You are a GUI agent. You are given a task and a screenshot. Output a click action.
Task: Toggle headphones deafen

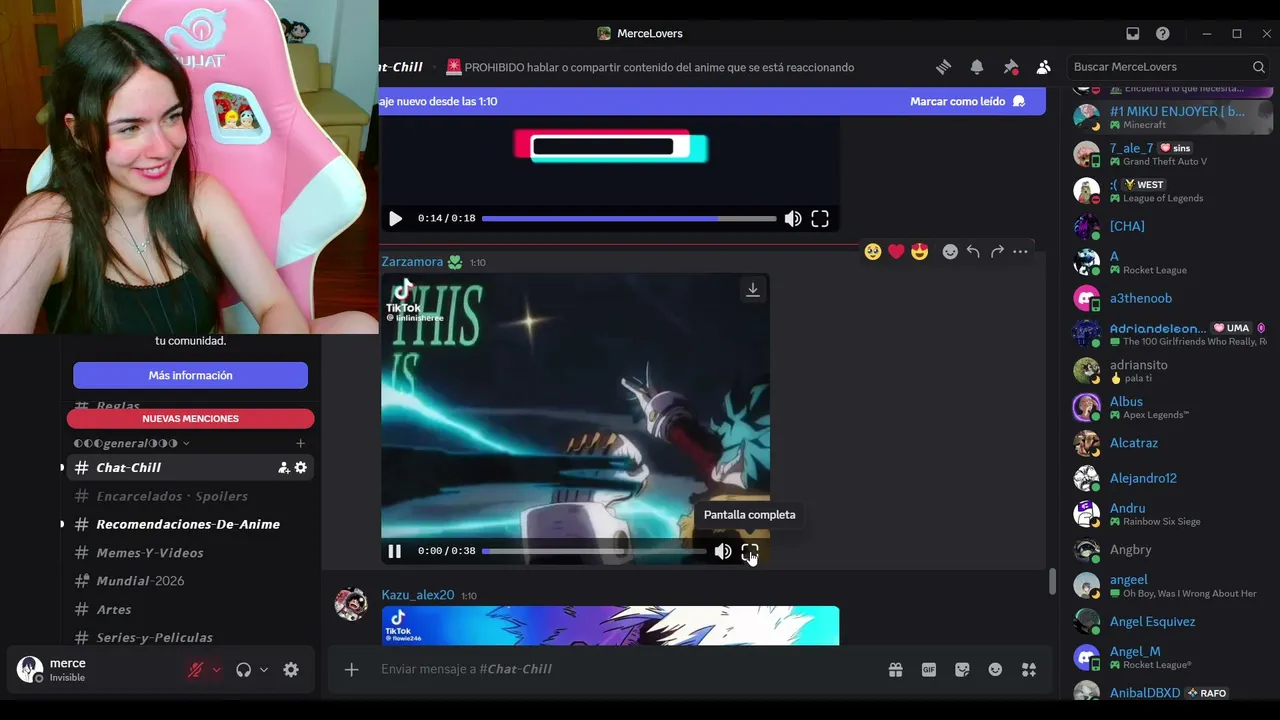[x=243, y=670]
